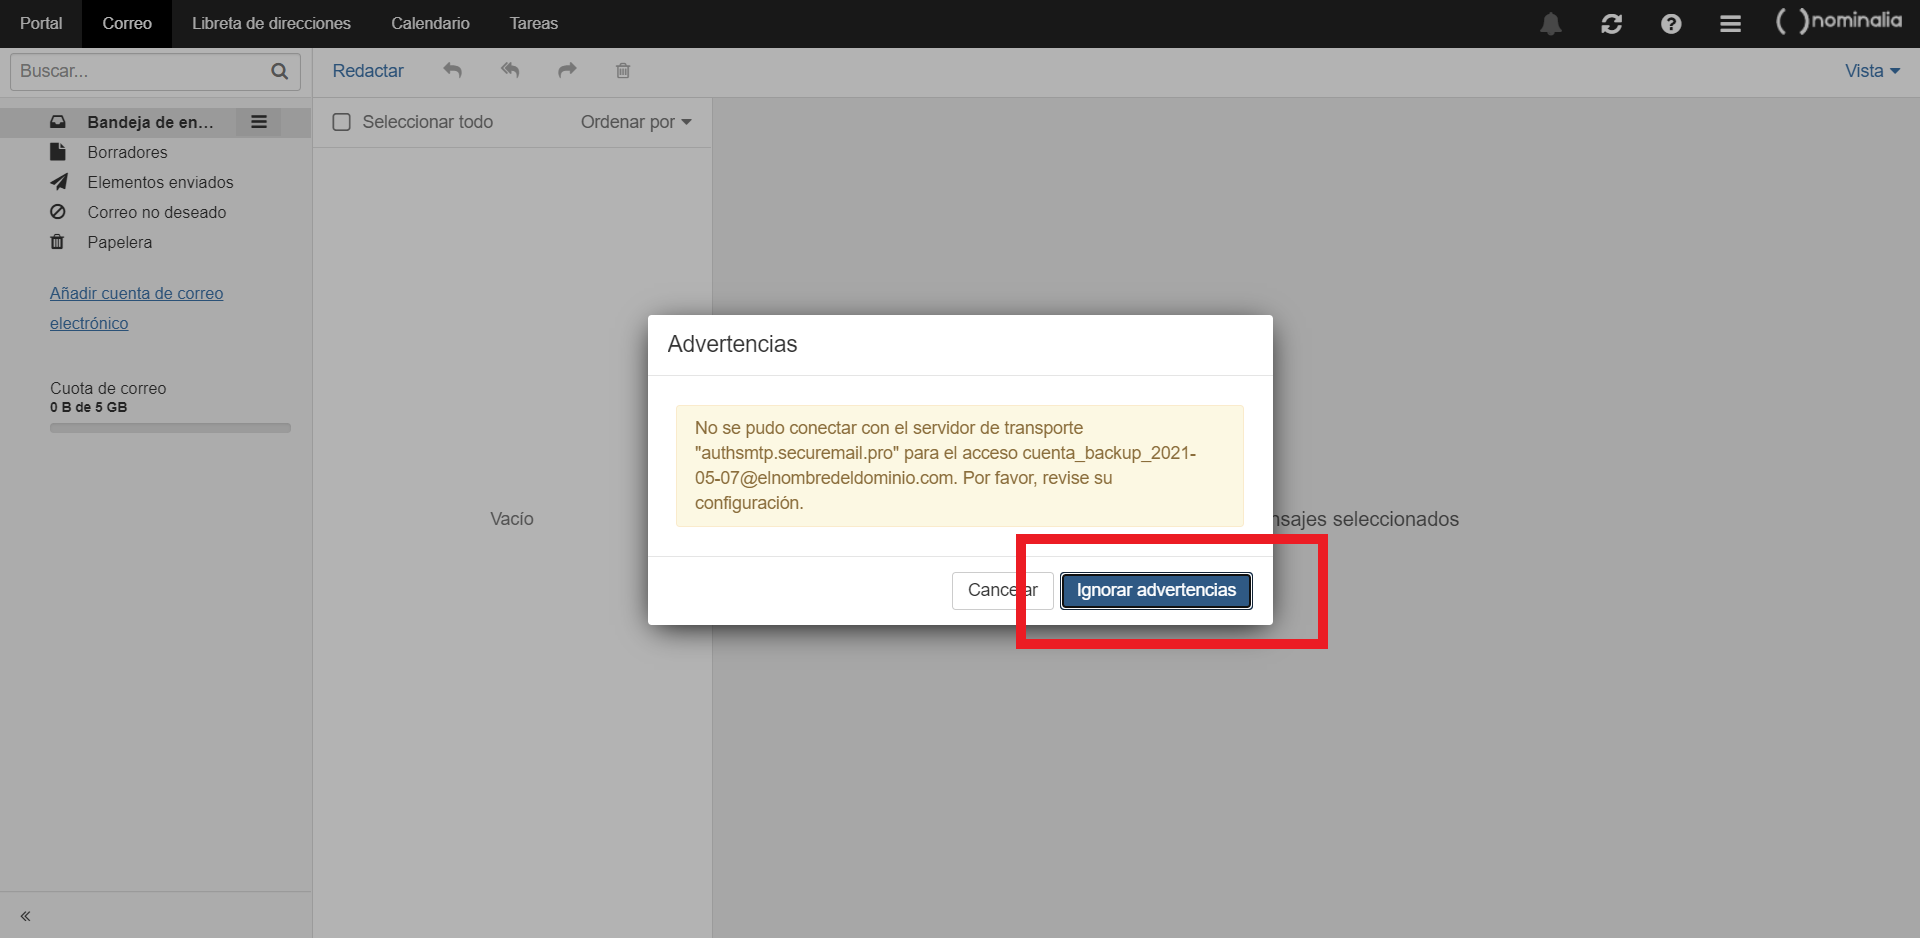Open the hamburger menu in top bar

[x=1730, y=24]
